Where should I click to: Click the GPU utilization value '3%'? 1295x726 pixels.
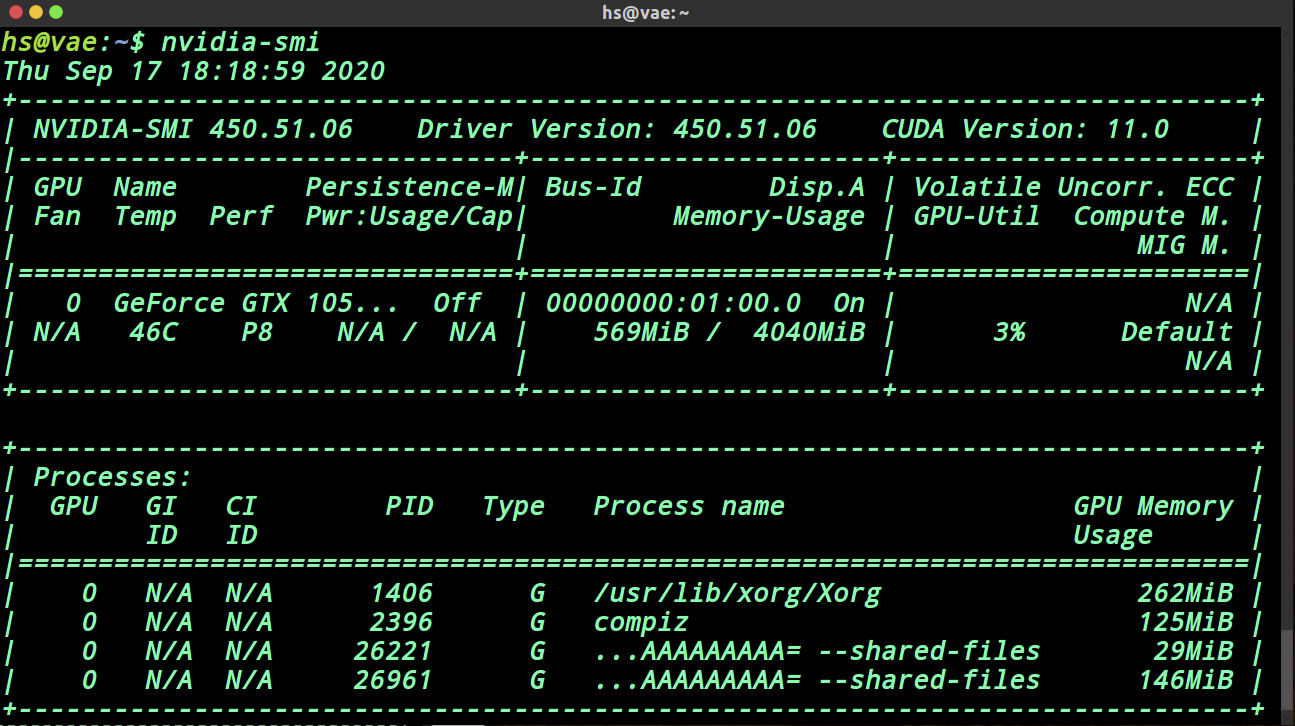coord(1009,332)
